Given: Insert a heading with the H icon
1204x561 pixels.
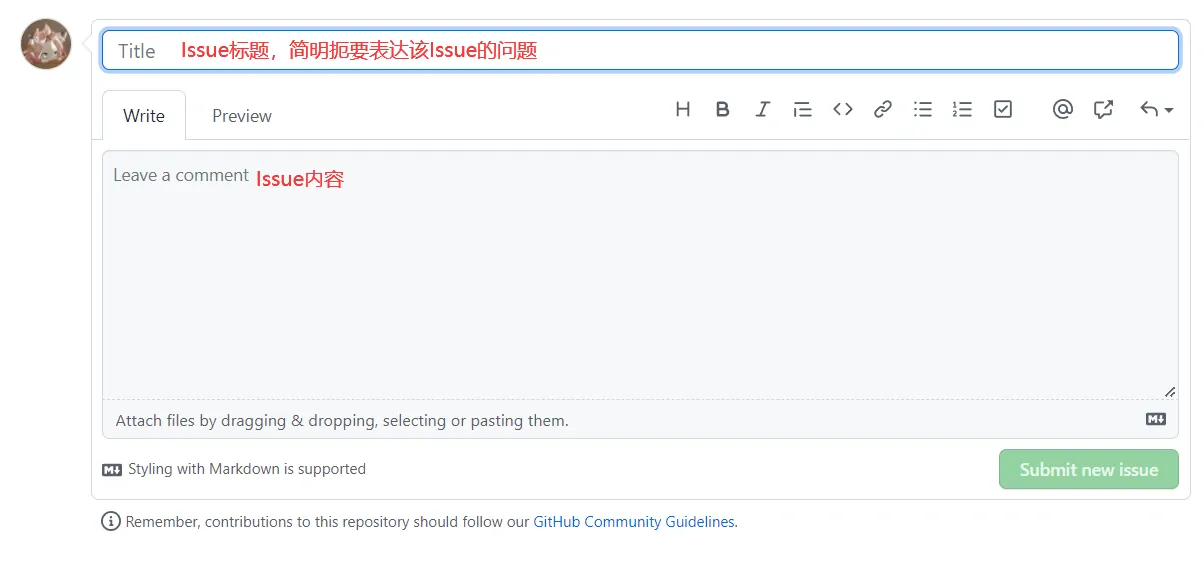Looking at the screenshot, I should 683,110.
